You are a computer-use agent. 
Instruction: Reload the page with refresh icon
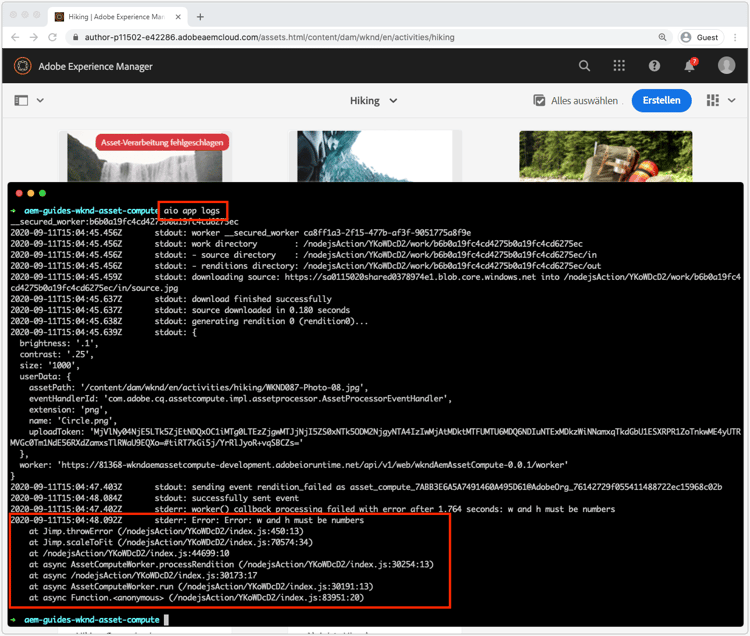(53, 37)
